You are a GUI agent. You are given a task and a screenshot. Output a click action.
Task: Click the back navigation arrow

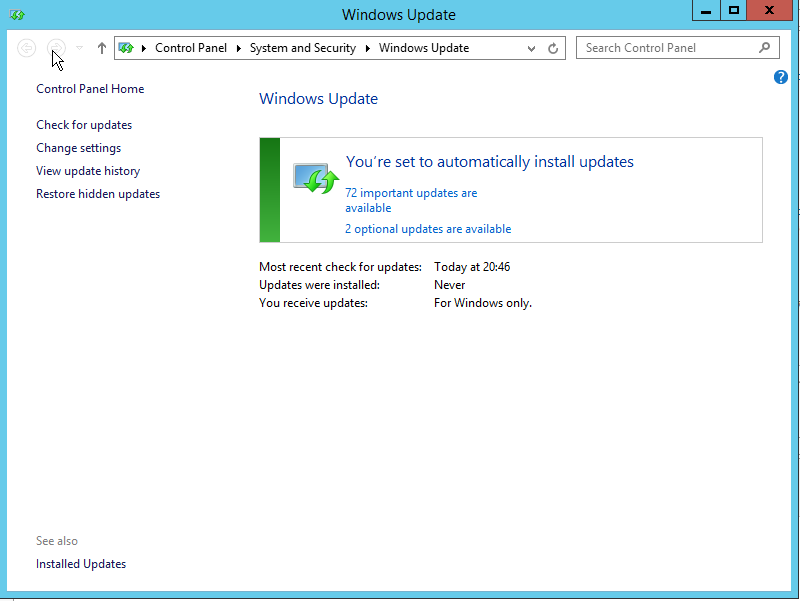point(27,48)
